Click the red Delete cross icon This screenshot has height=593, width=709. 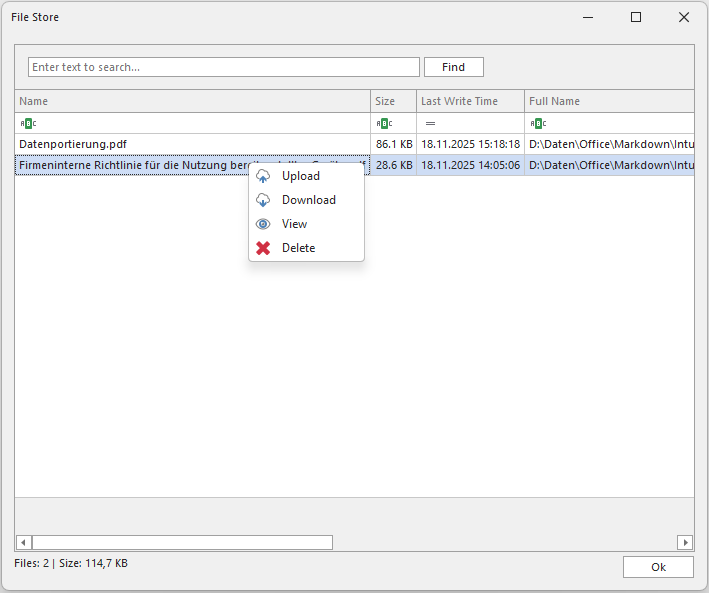(263, 248)
